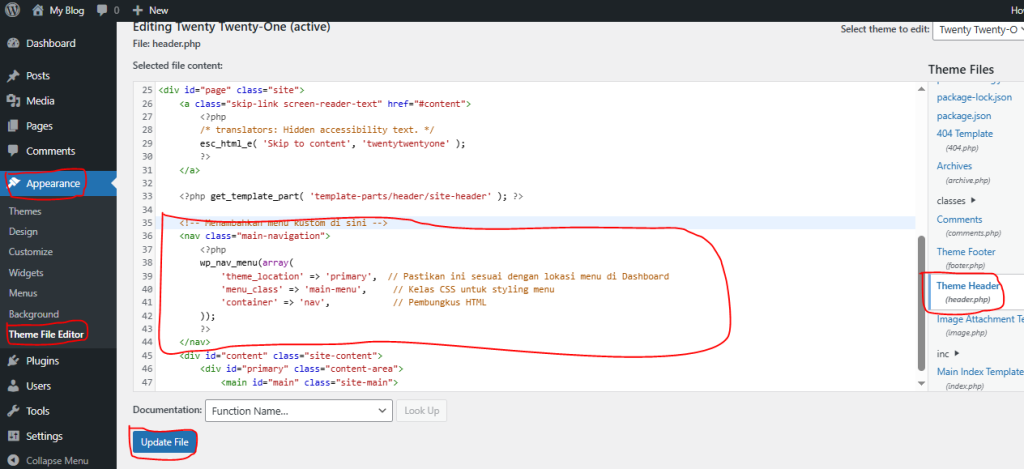Click the editor scroll up arrow
Image resolution: width=1024 pixels, height=469 pixels.
point(921,89)
